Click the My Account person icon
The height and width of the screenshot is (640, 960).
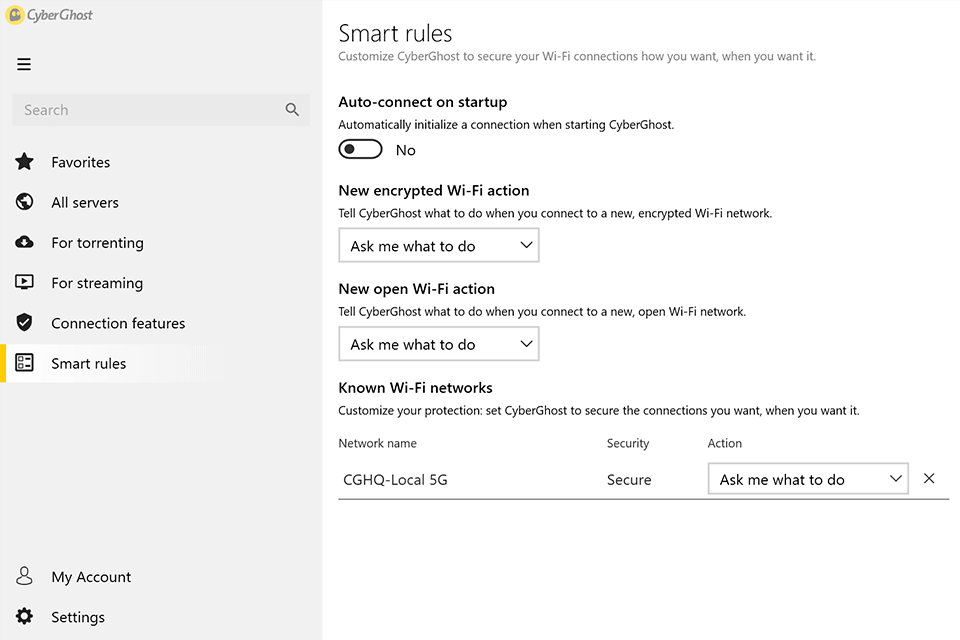pyautogui.click(x=25, y=577)
